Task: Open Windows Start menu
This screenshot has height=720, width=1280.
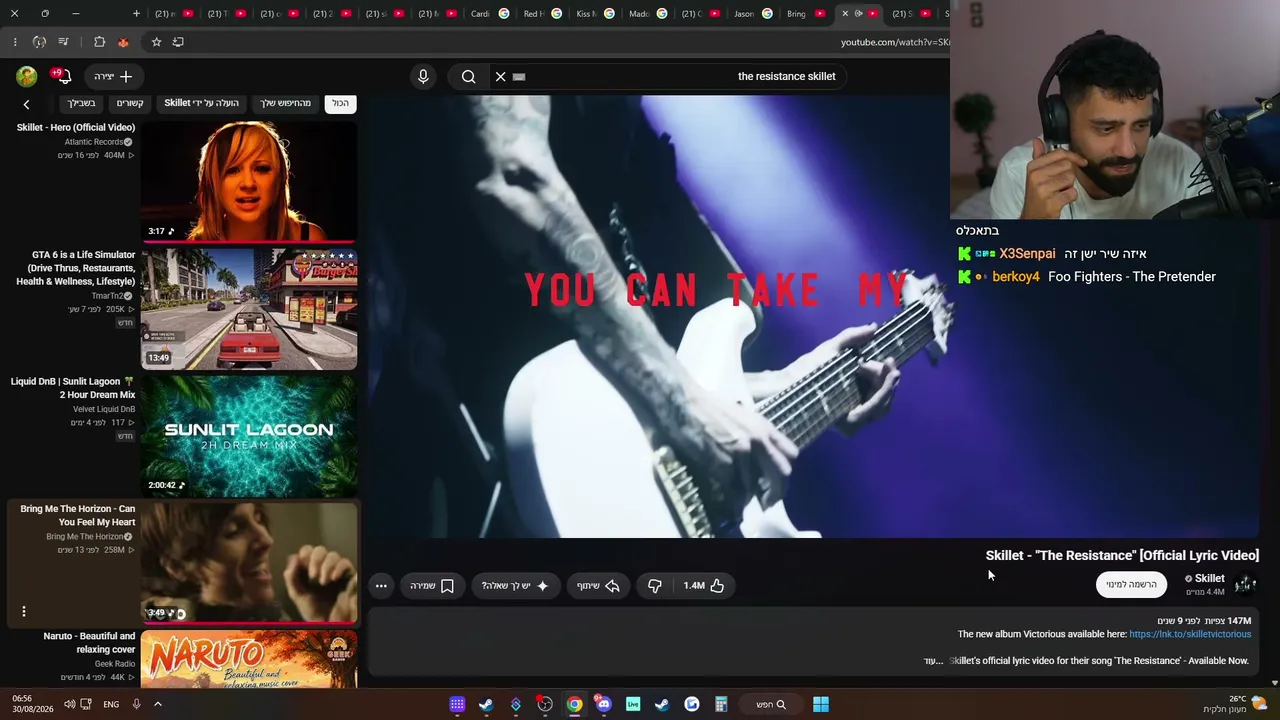Action: 820,704
